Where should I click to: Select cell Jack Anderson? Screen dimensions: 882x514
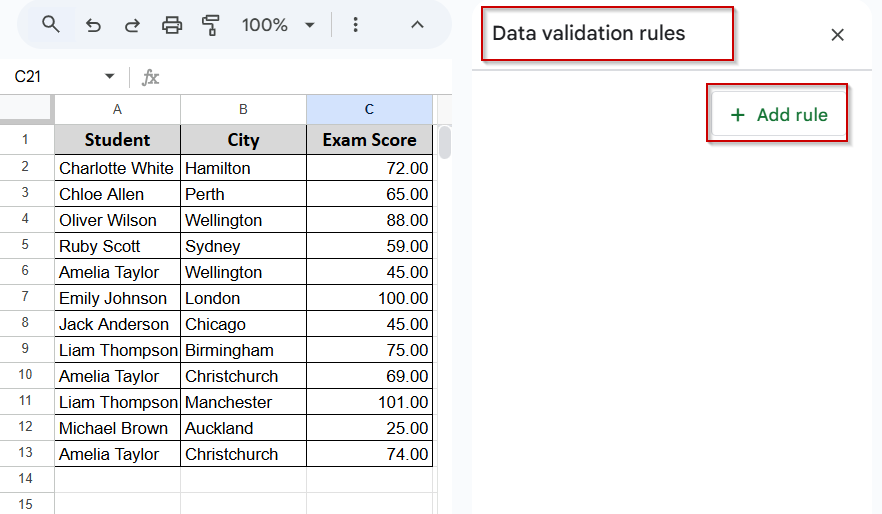[117, 324]
